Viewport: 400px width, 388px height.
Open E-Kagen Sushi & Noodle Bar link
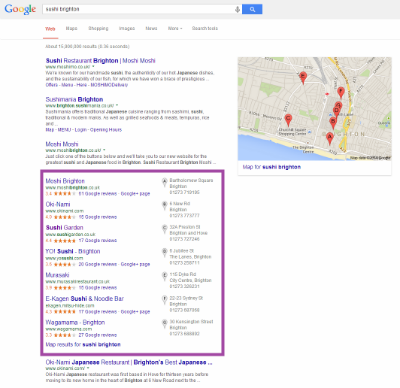85,299
